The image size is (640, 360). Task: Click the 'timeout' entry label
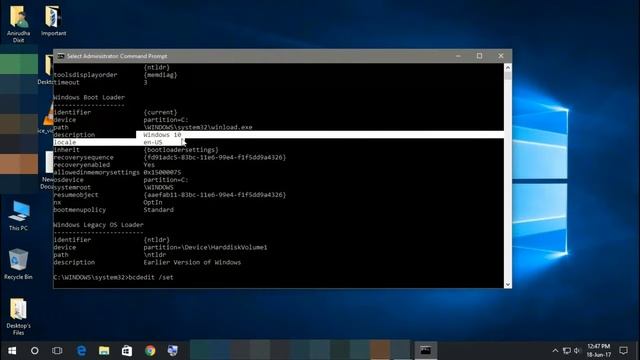67,82
